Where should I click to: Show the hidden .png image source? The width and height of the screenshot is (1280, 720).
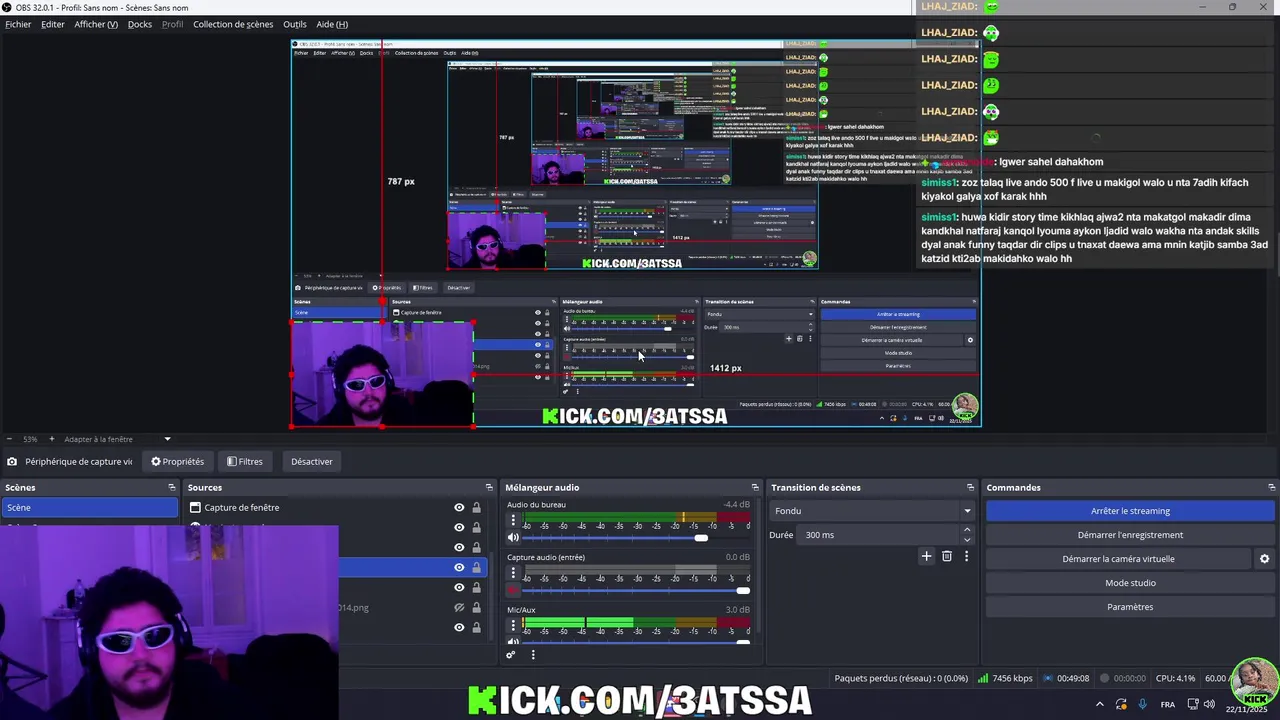[459, 608]
